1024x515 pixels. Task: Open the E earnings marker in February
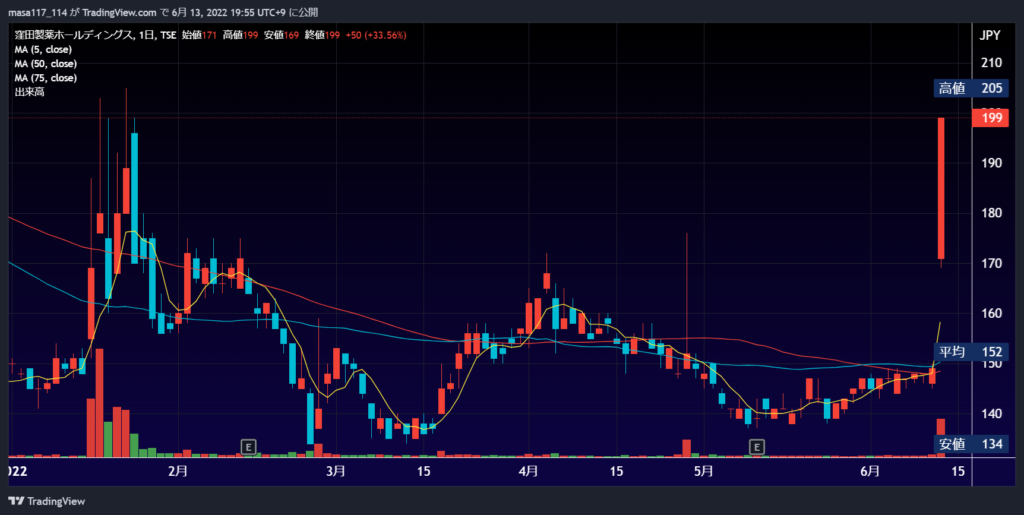point(248,447)
